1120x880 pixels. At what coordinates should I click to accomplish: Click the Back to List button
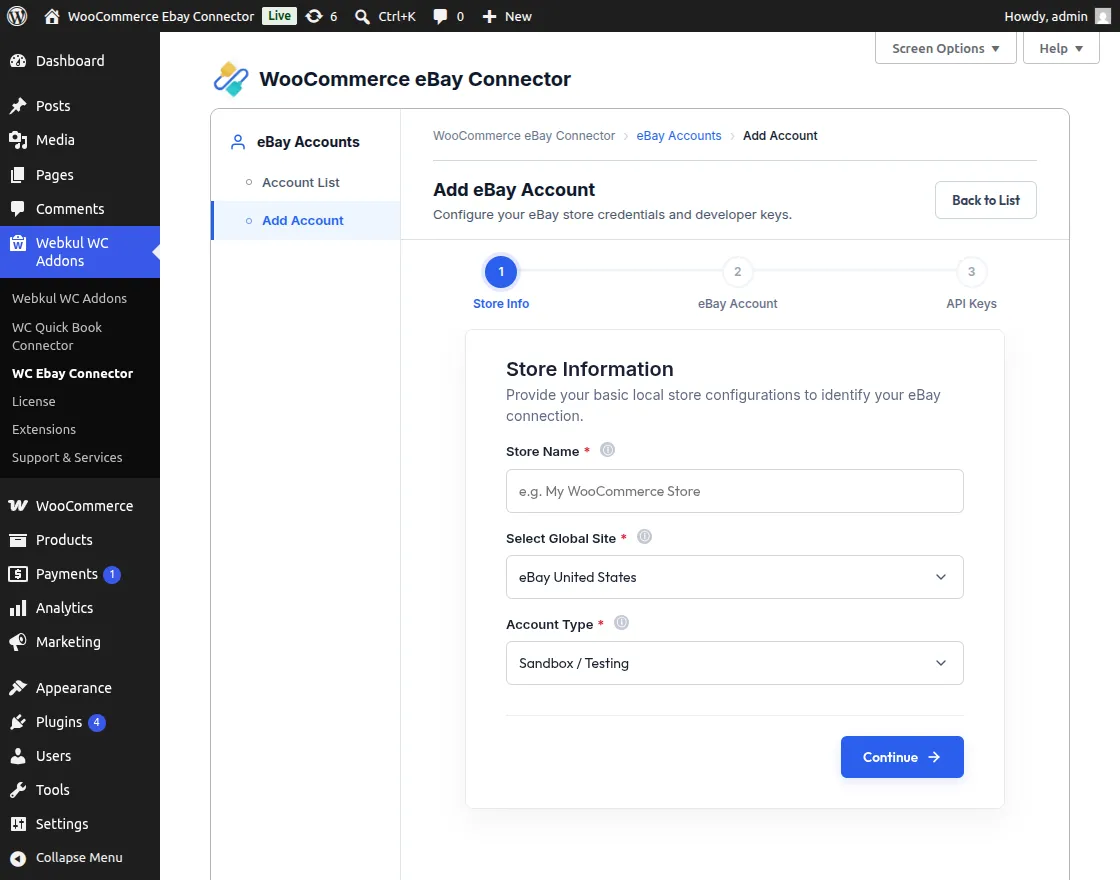[986, 200]
